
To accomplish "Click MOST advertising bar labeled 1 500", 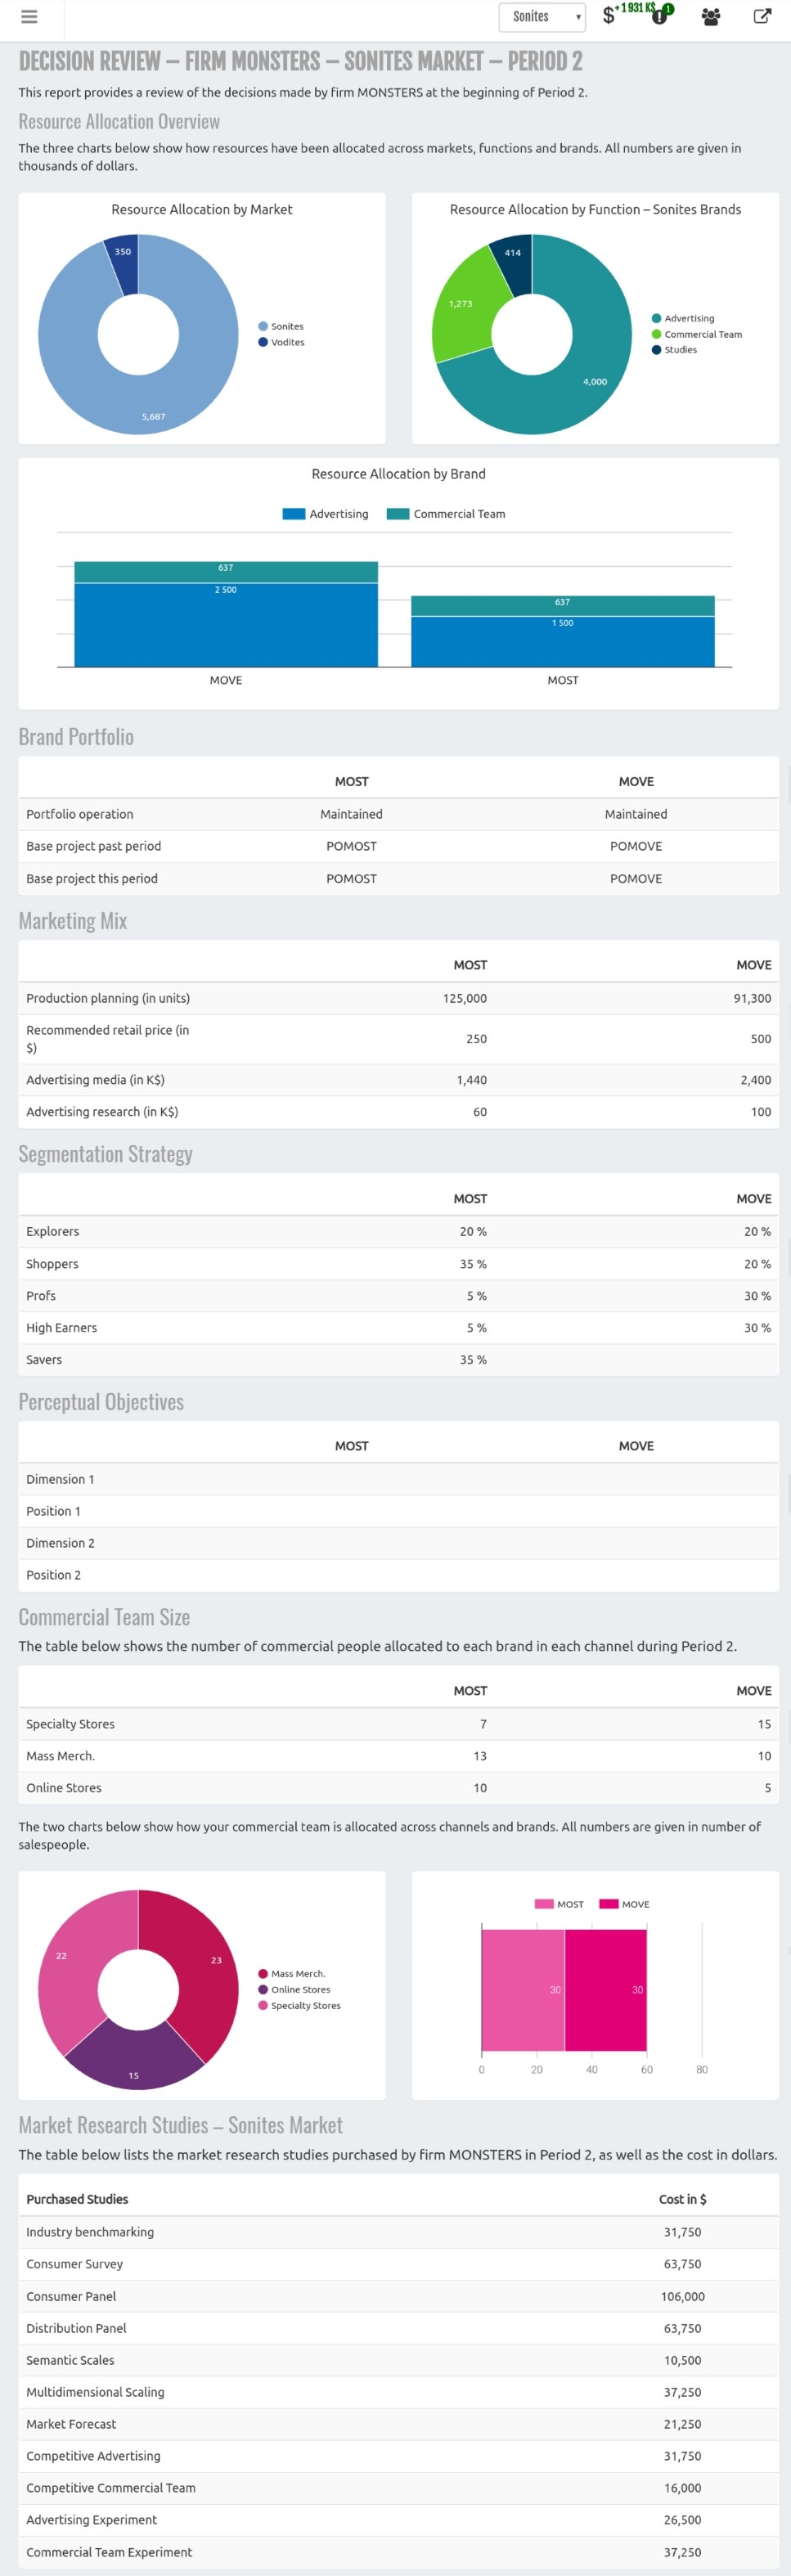I will pos(562,642).
